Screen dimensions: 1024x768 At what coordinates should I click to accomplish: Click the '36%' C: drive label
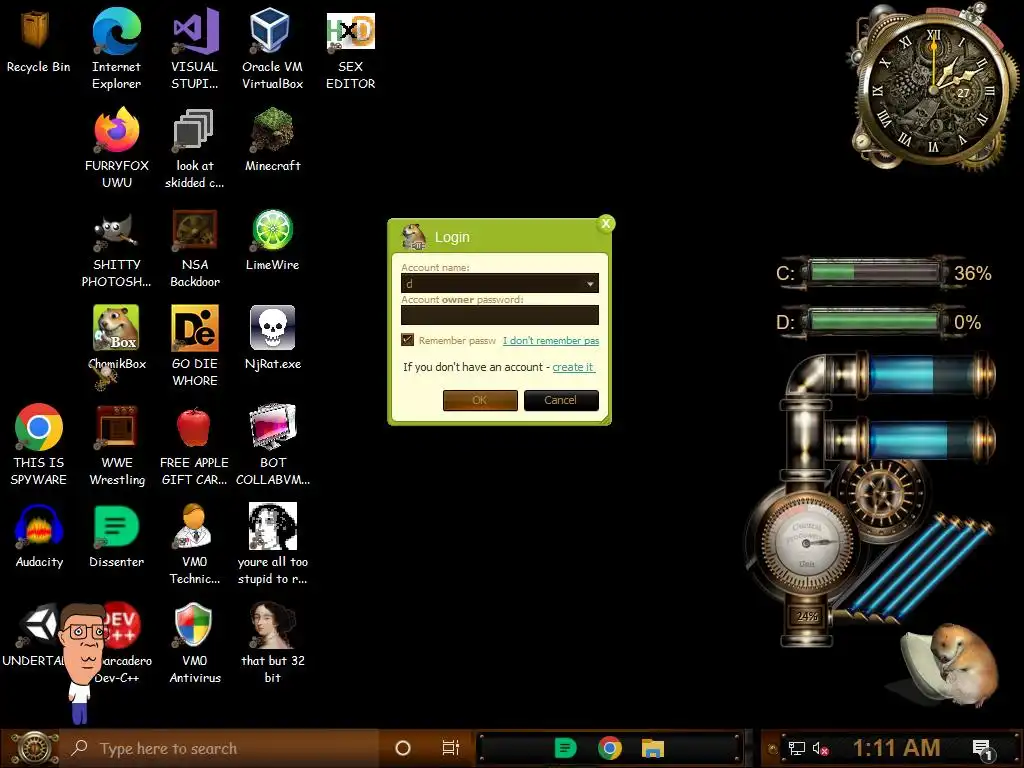point(972,273)
